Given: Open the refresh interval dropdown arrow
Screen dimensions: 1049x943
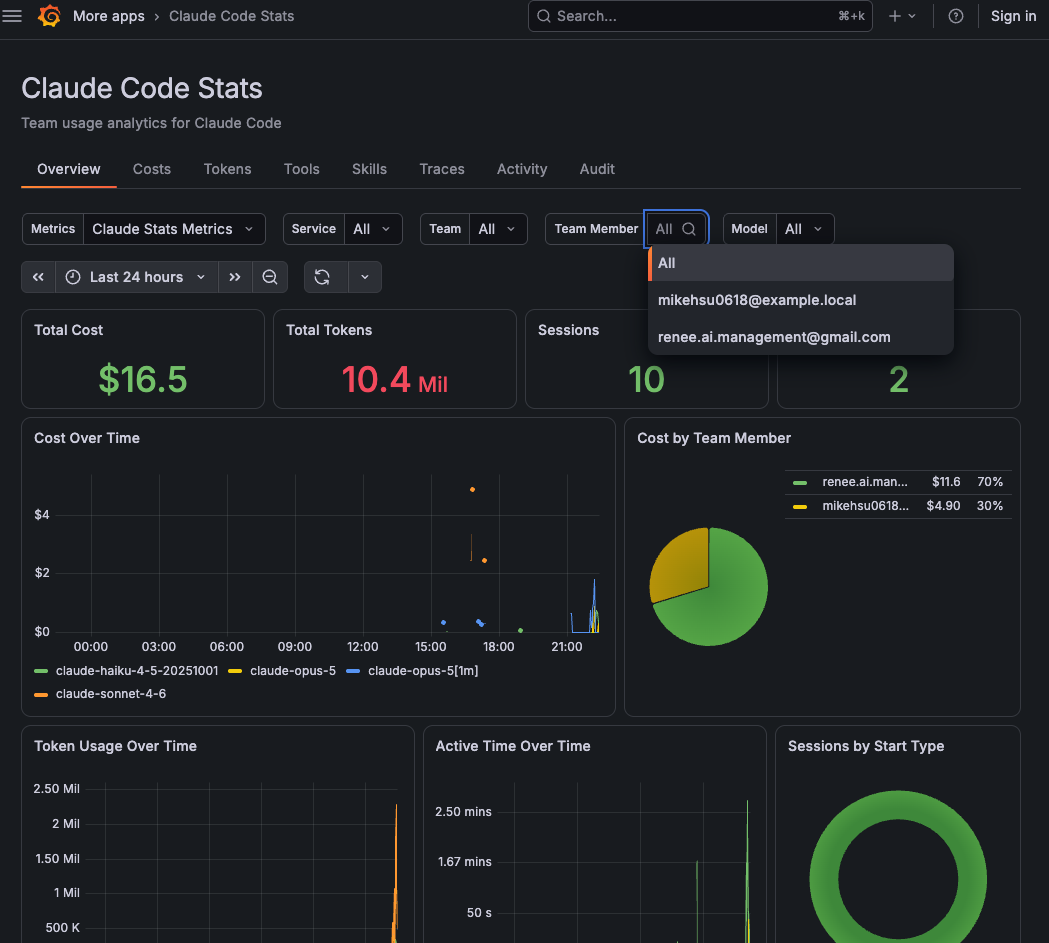Looking at the screenshot, I should point(365,277).
